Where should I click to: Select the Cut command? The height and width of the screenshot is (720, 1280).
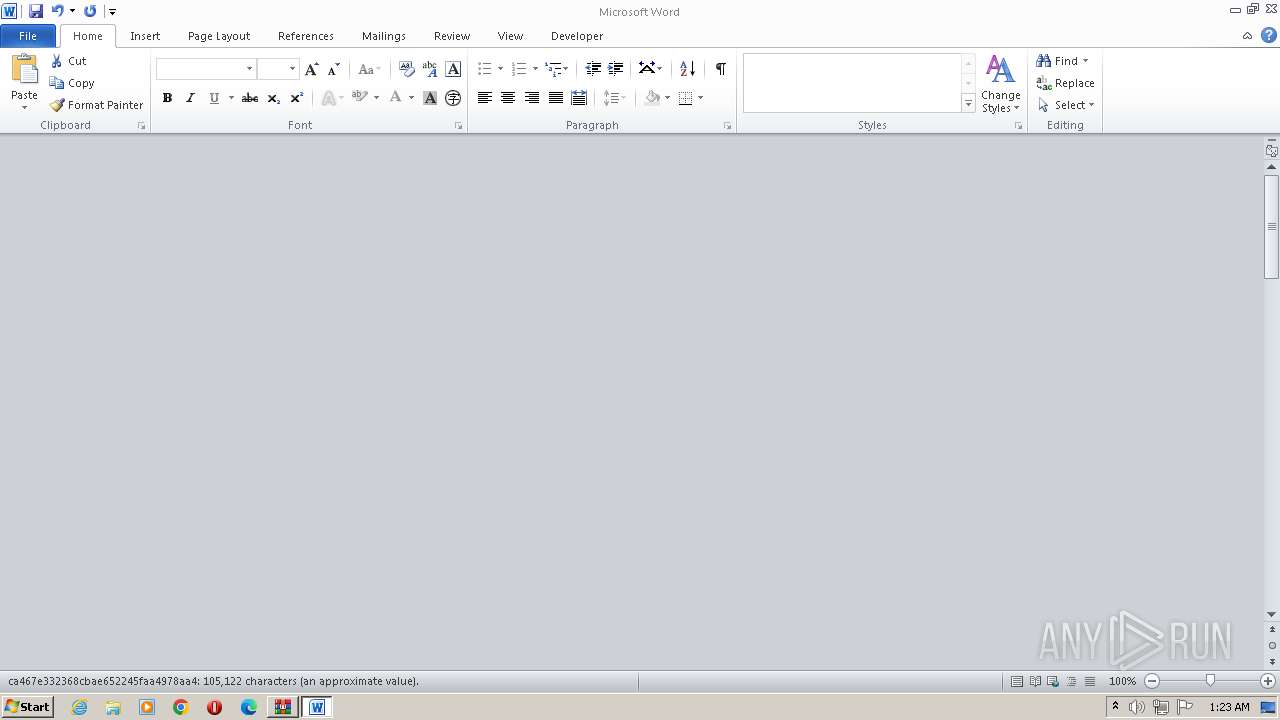click(68, 61)
